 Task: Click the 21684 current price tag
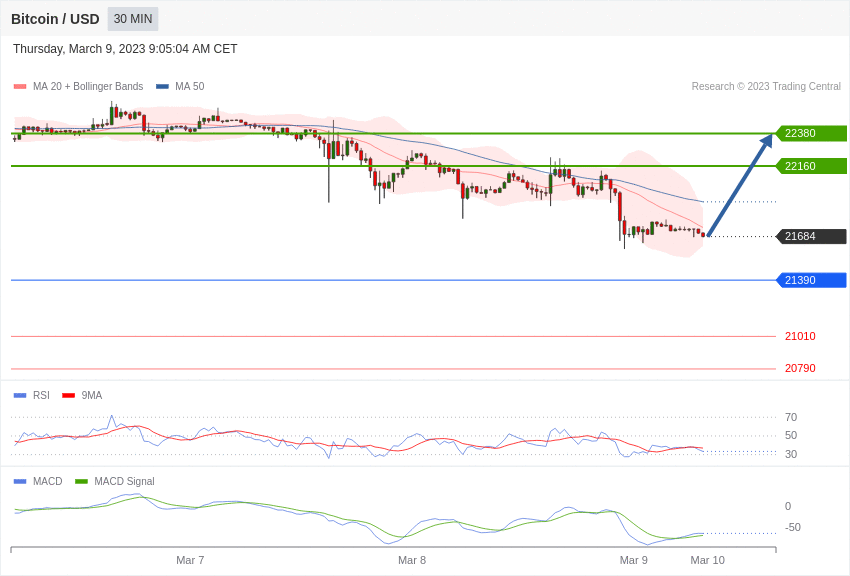click(x=812, y=236)
